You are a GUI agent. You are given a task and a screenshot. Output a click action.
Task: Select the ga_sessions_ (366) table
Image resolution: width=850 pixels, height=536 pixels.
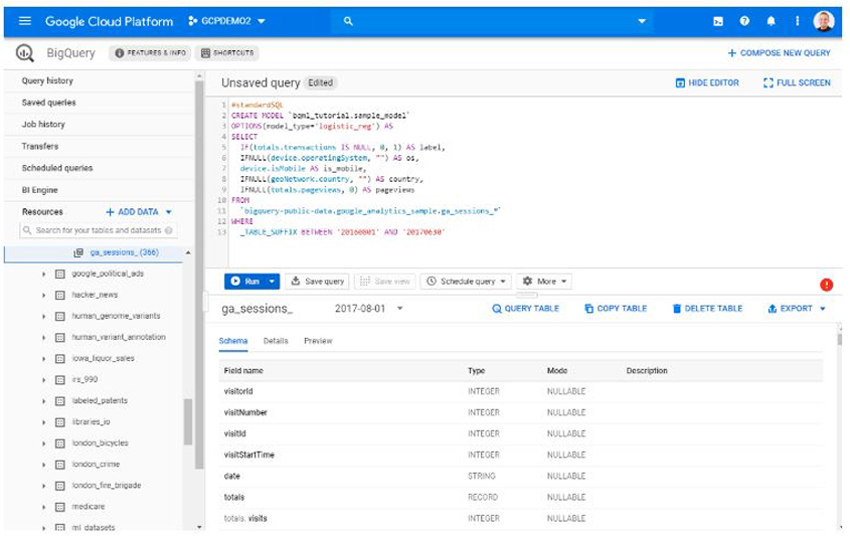(124, 253)
